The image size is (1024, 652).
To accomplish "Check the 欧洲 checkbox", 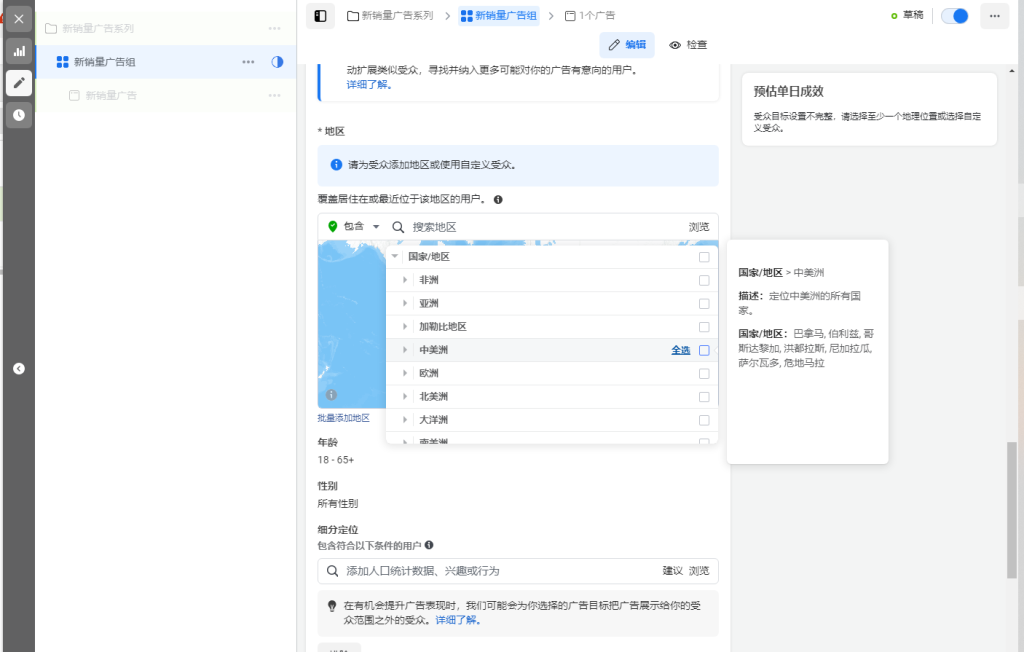I will [x=704, y=374].
